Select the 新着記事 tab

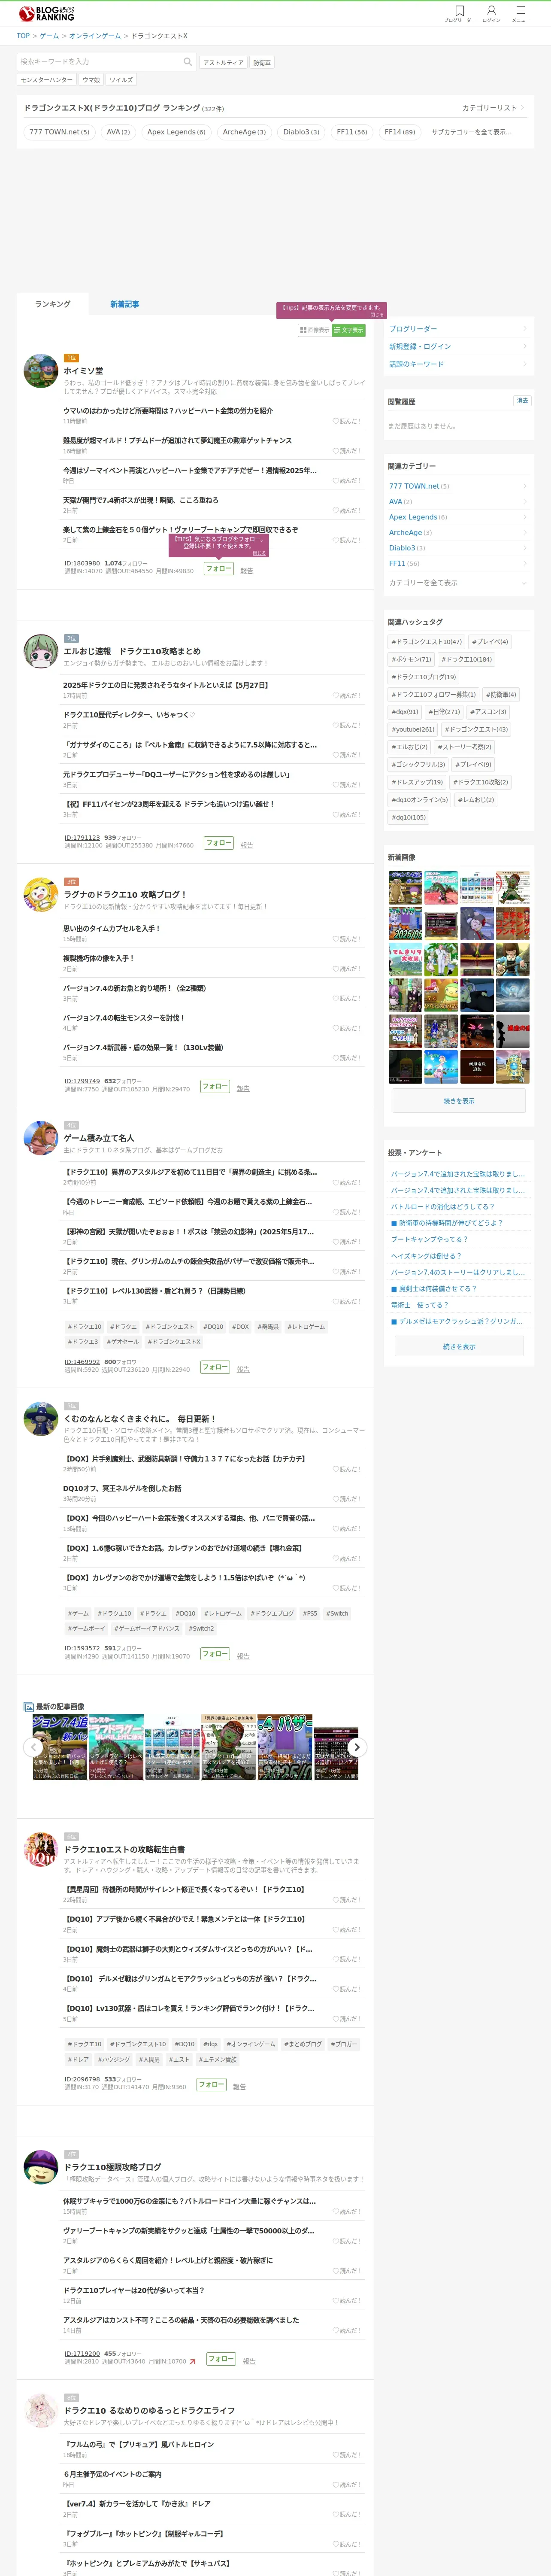coord(125,304)
